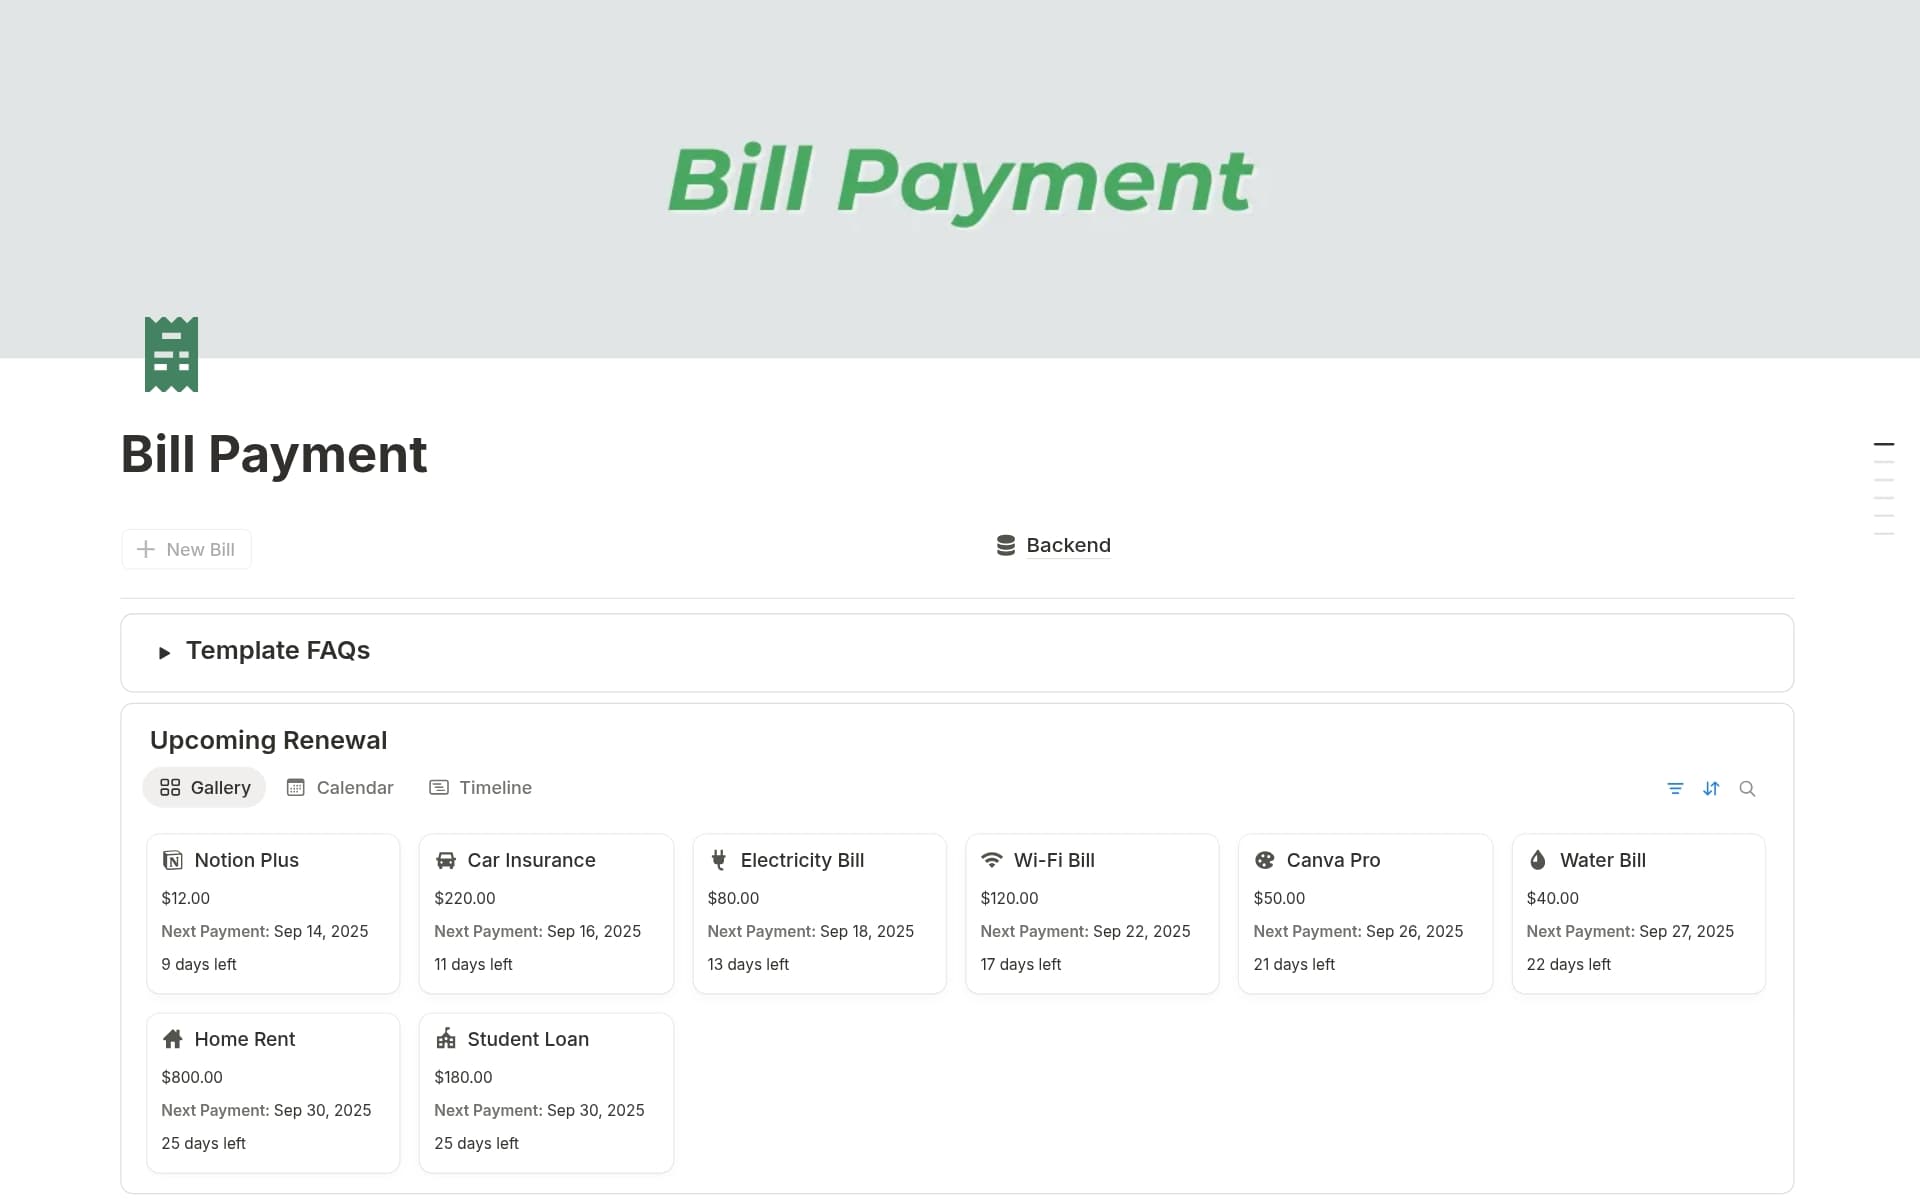Switch to the Calendar view
Viewport: 1920px width, 1199px height.
pyautogui.click(x=340, y=787)
